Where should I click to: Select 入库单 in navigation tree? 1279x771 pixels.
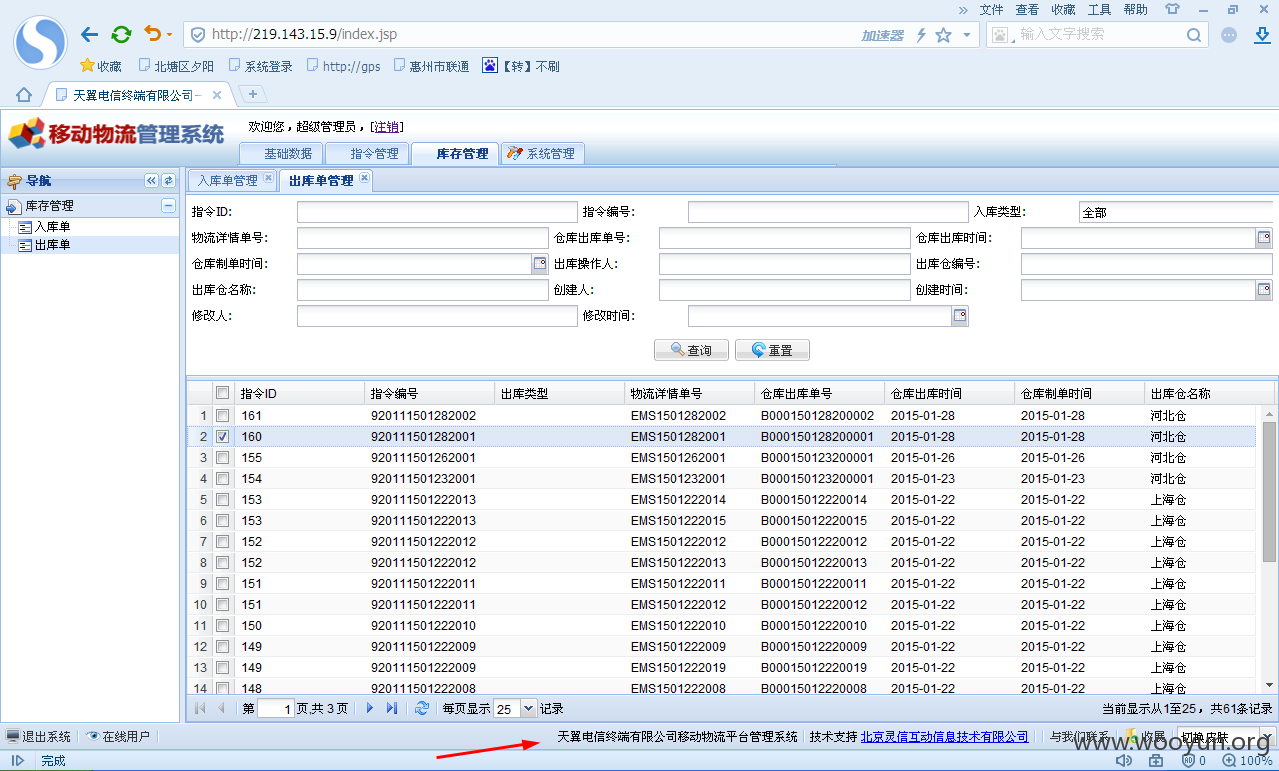click(52, 227)
